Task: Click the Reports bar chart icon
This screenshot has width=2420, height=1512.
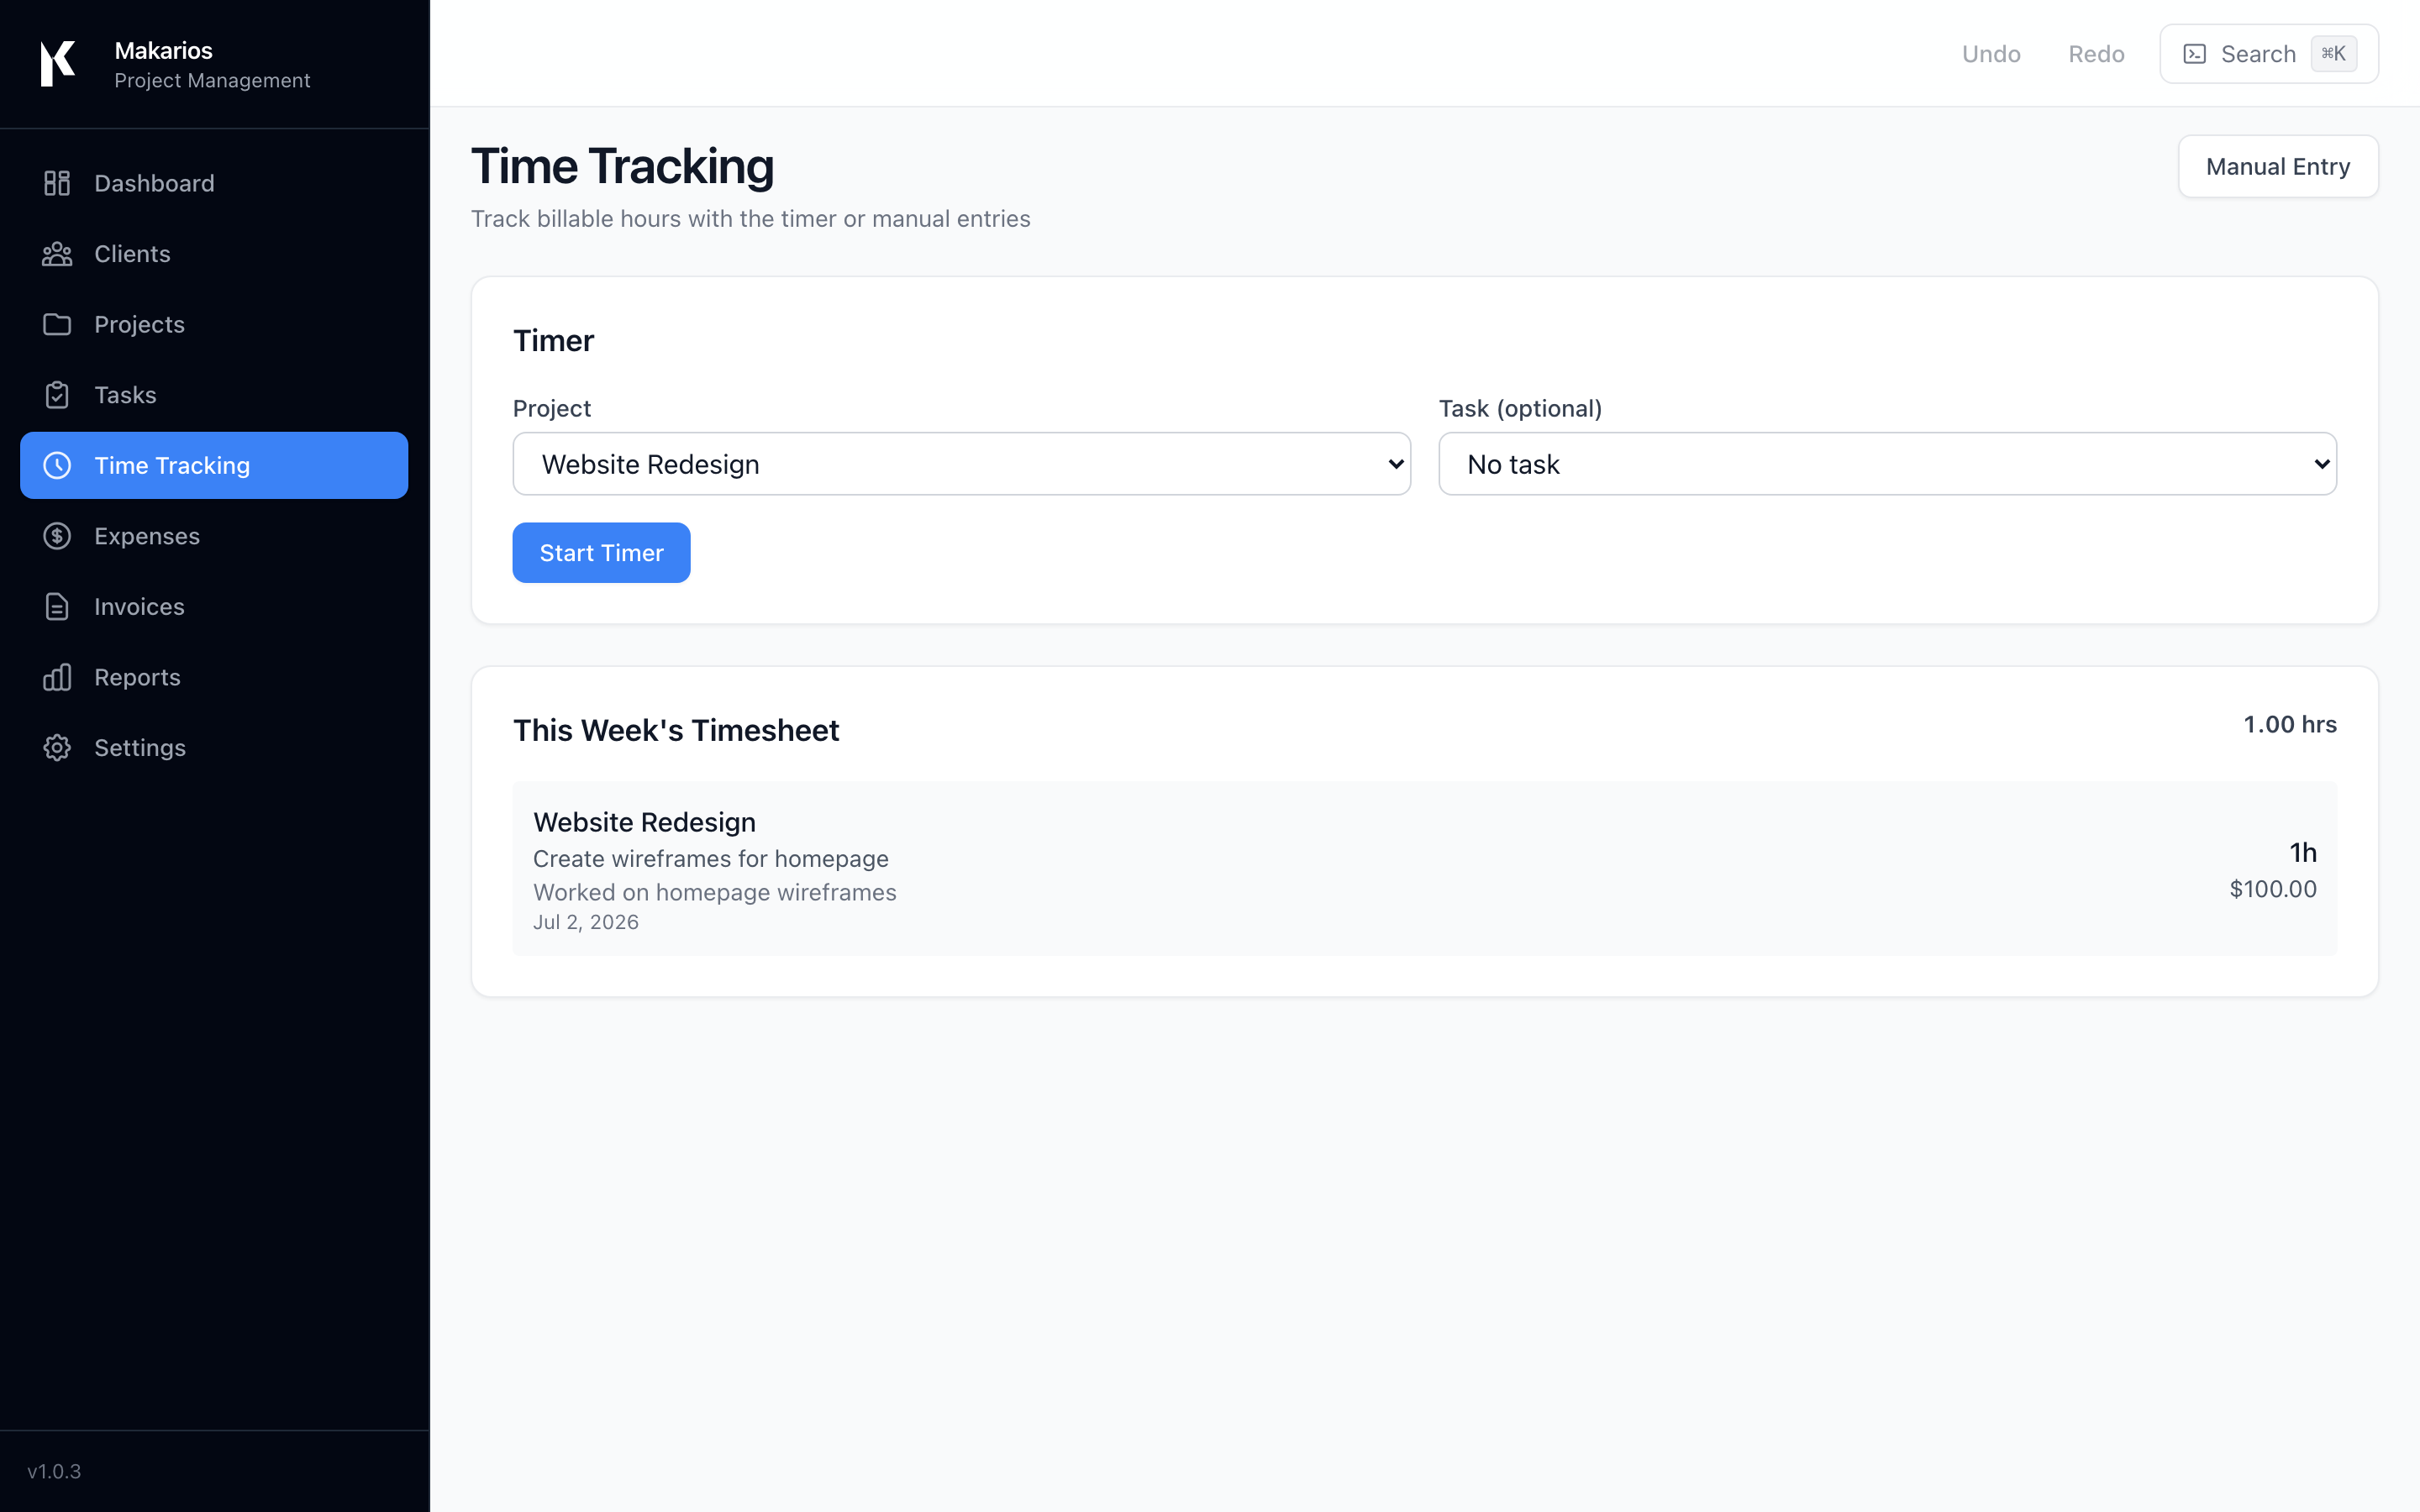Action: point(57,677)
